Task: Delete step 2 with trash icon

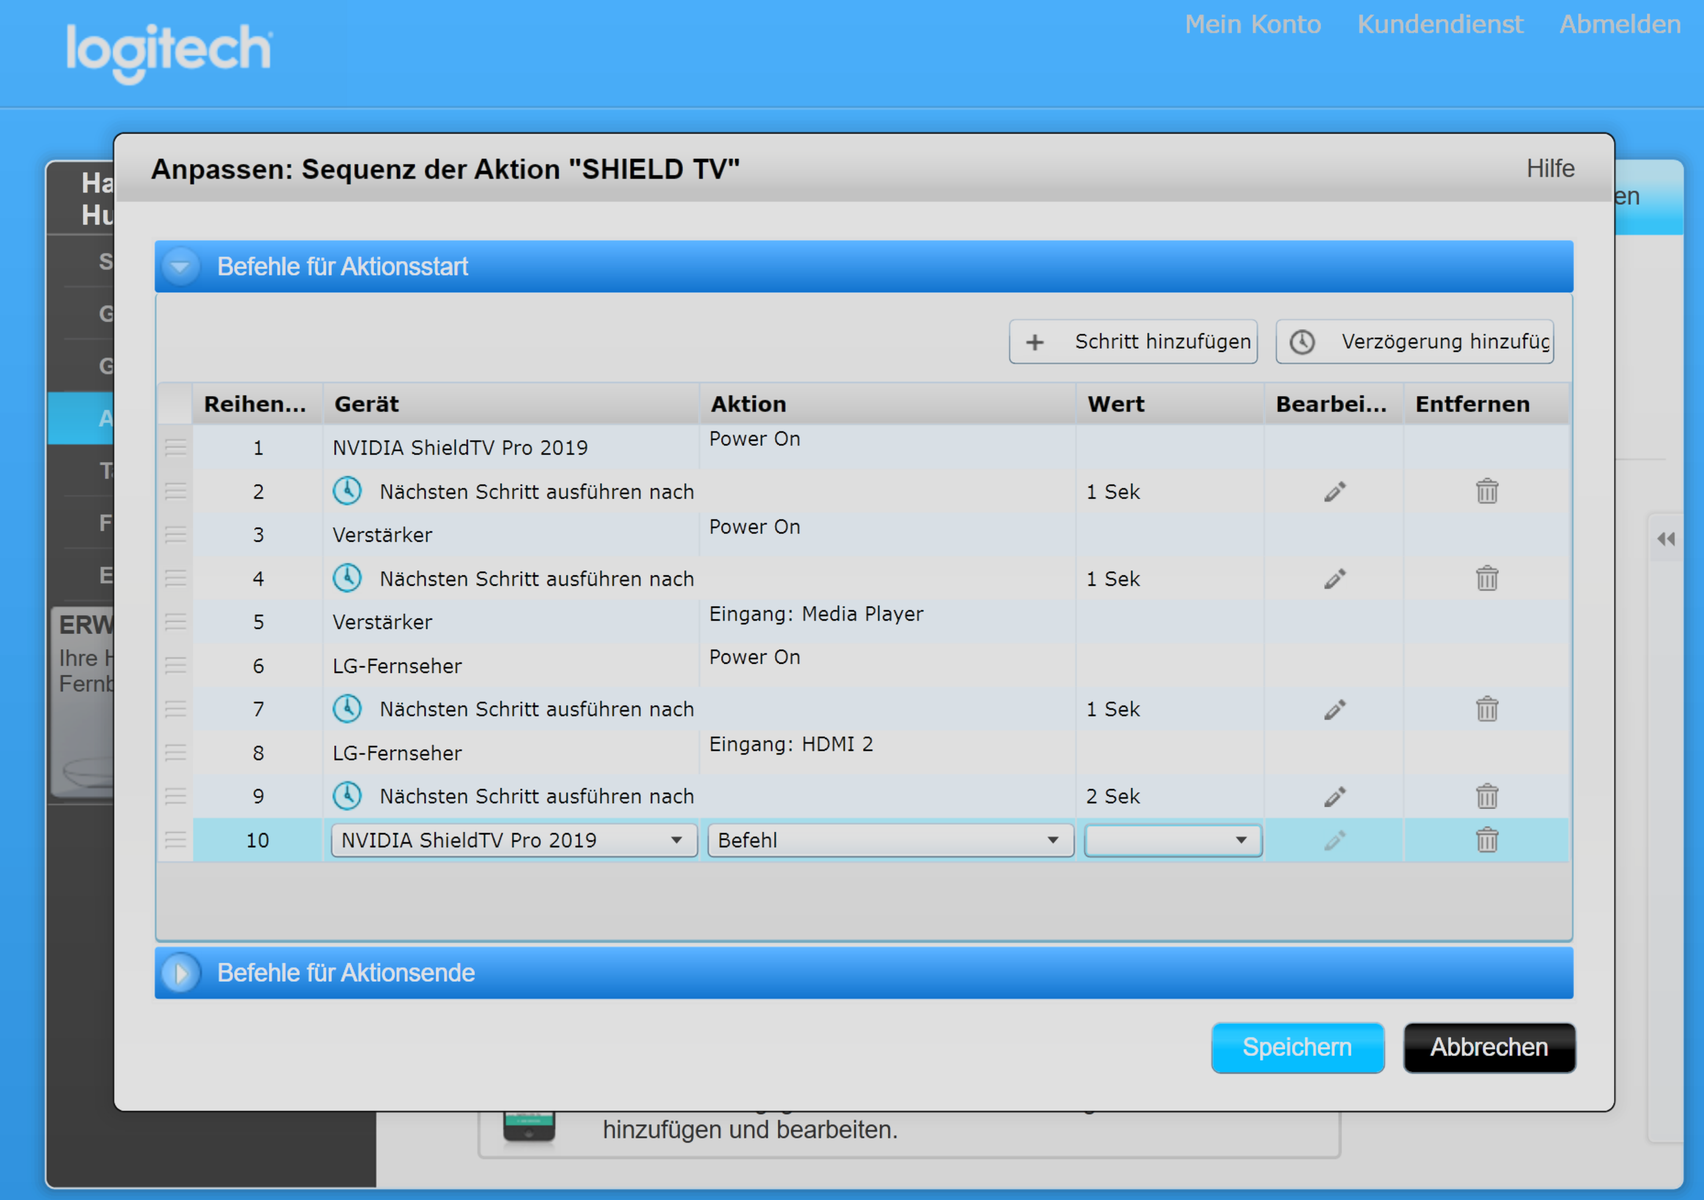Action: tap(1487, 491)
